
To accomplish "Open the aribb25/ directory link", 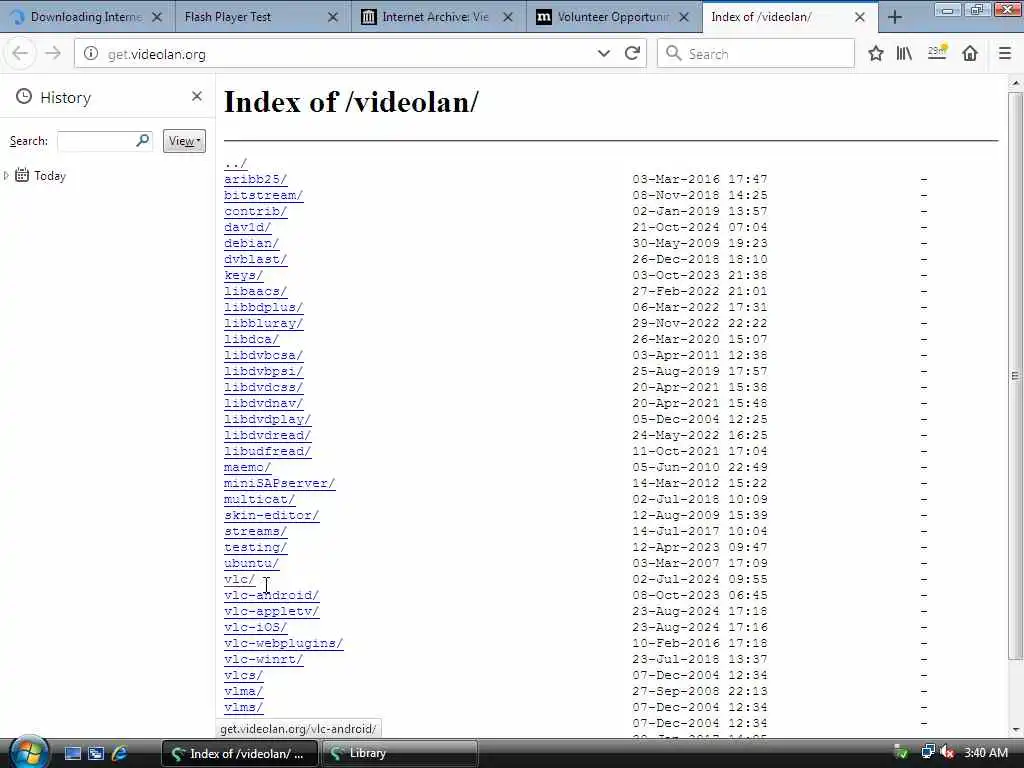I will (x=255, y=180).
